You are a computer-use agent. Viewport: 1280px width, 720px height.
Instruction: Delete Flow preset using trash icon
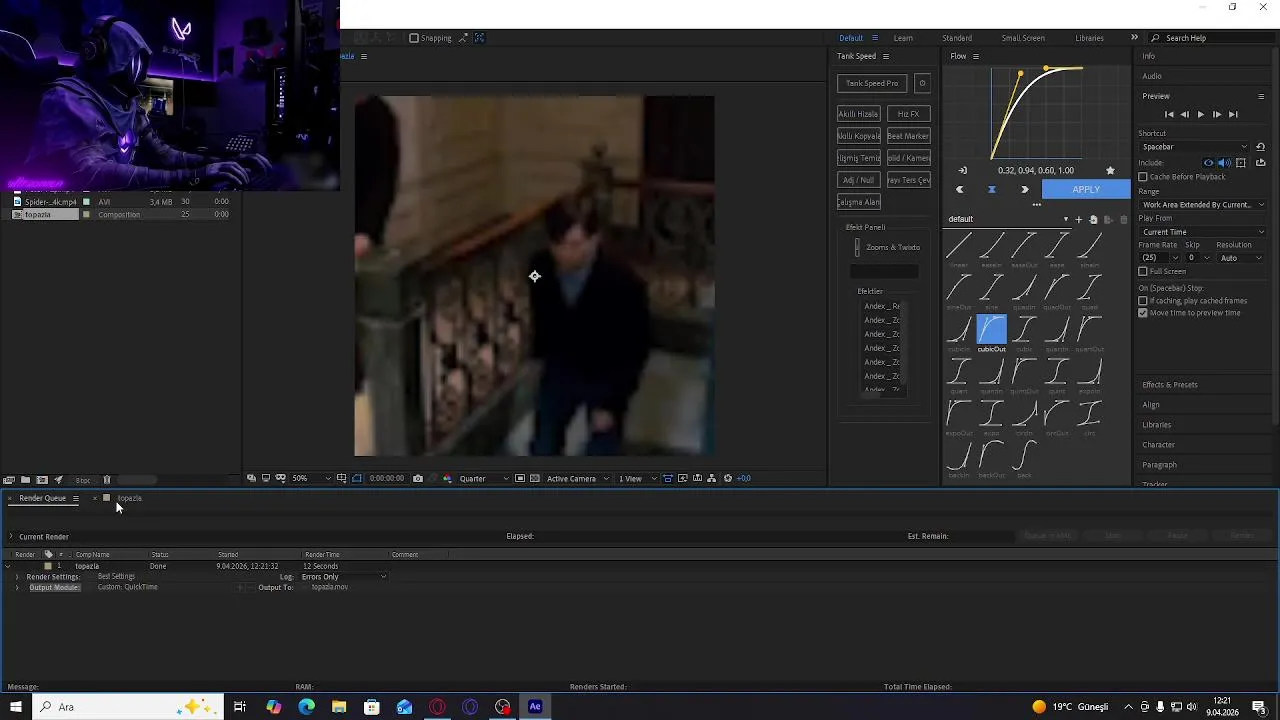click(1123, 219)
